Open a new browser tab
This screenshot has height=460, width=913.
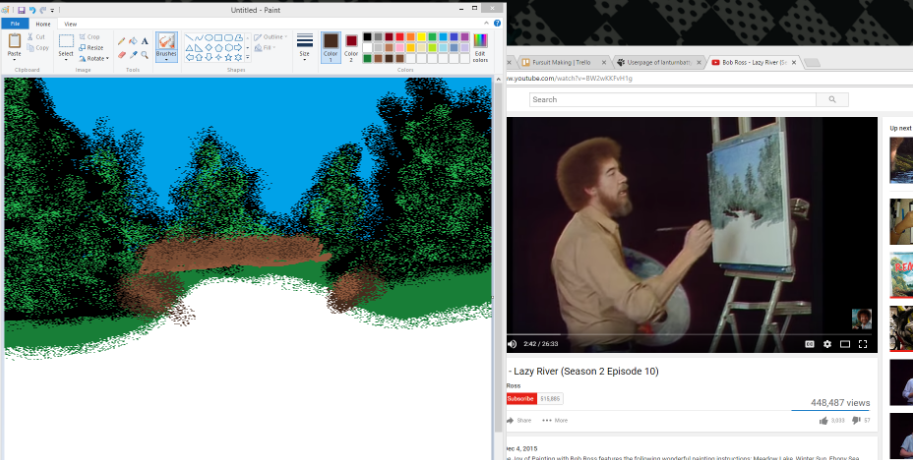pos(812,62)
